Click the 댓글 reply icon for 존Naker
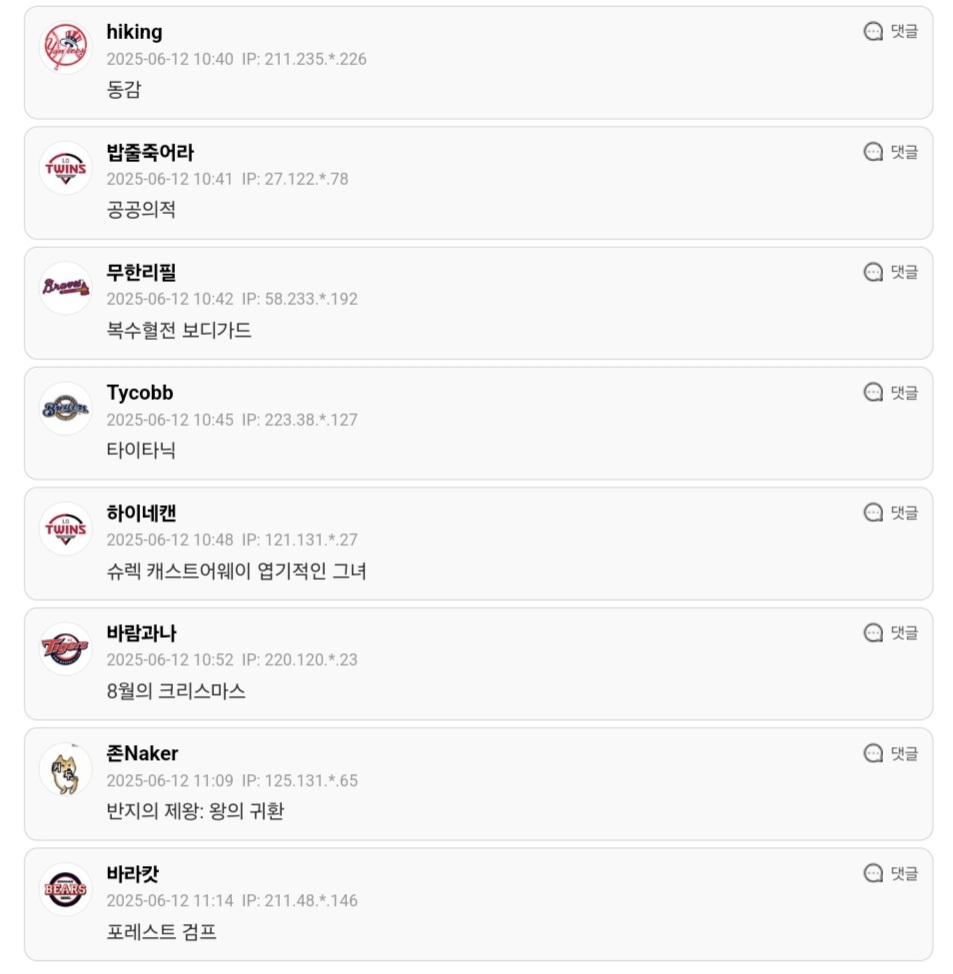Viewport: 953px width, 974px height. (x=873, y=753)
